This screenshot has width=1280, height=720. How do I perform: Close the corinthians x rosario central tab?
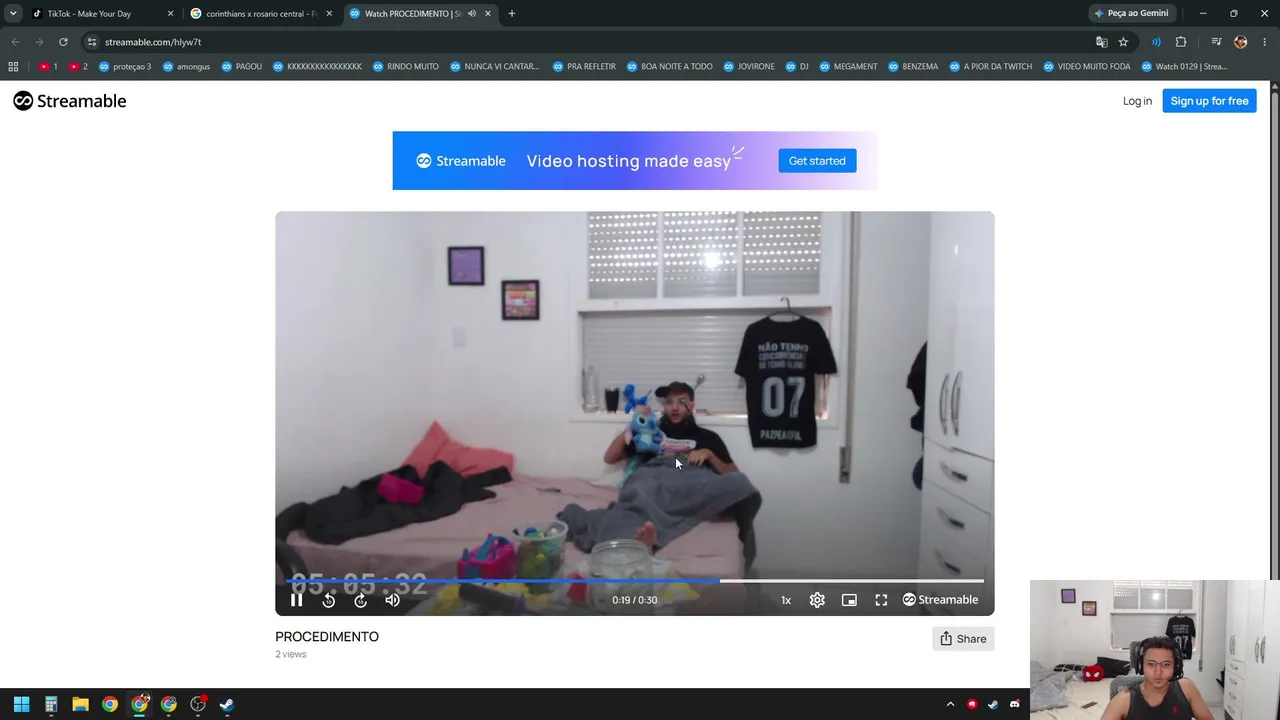tap(329, 14)
